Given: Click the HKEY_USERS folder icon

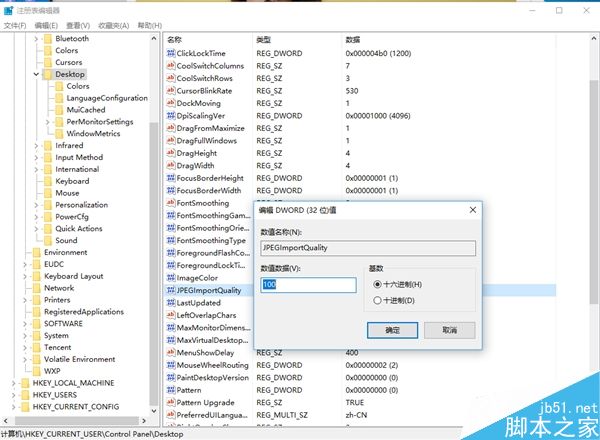Looking at the screenshot, I should [x=25, y=395].
